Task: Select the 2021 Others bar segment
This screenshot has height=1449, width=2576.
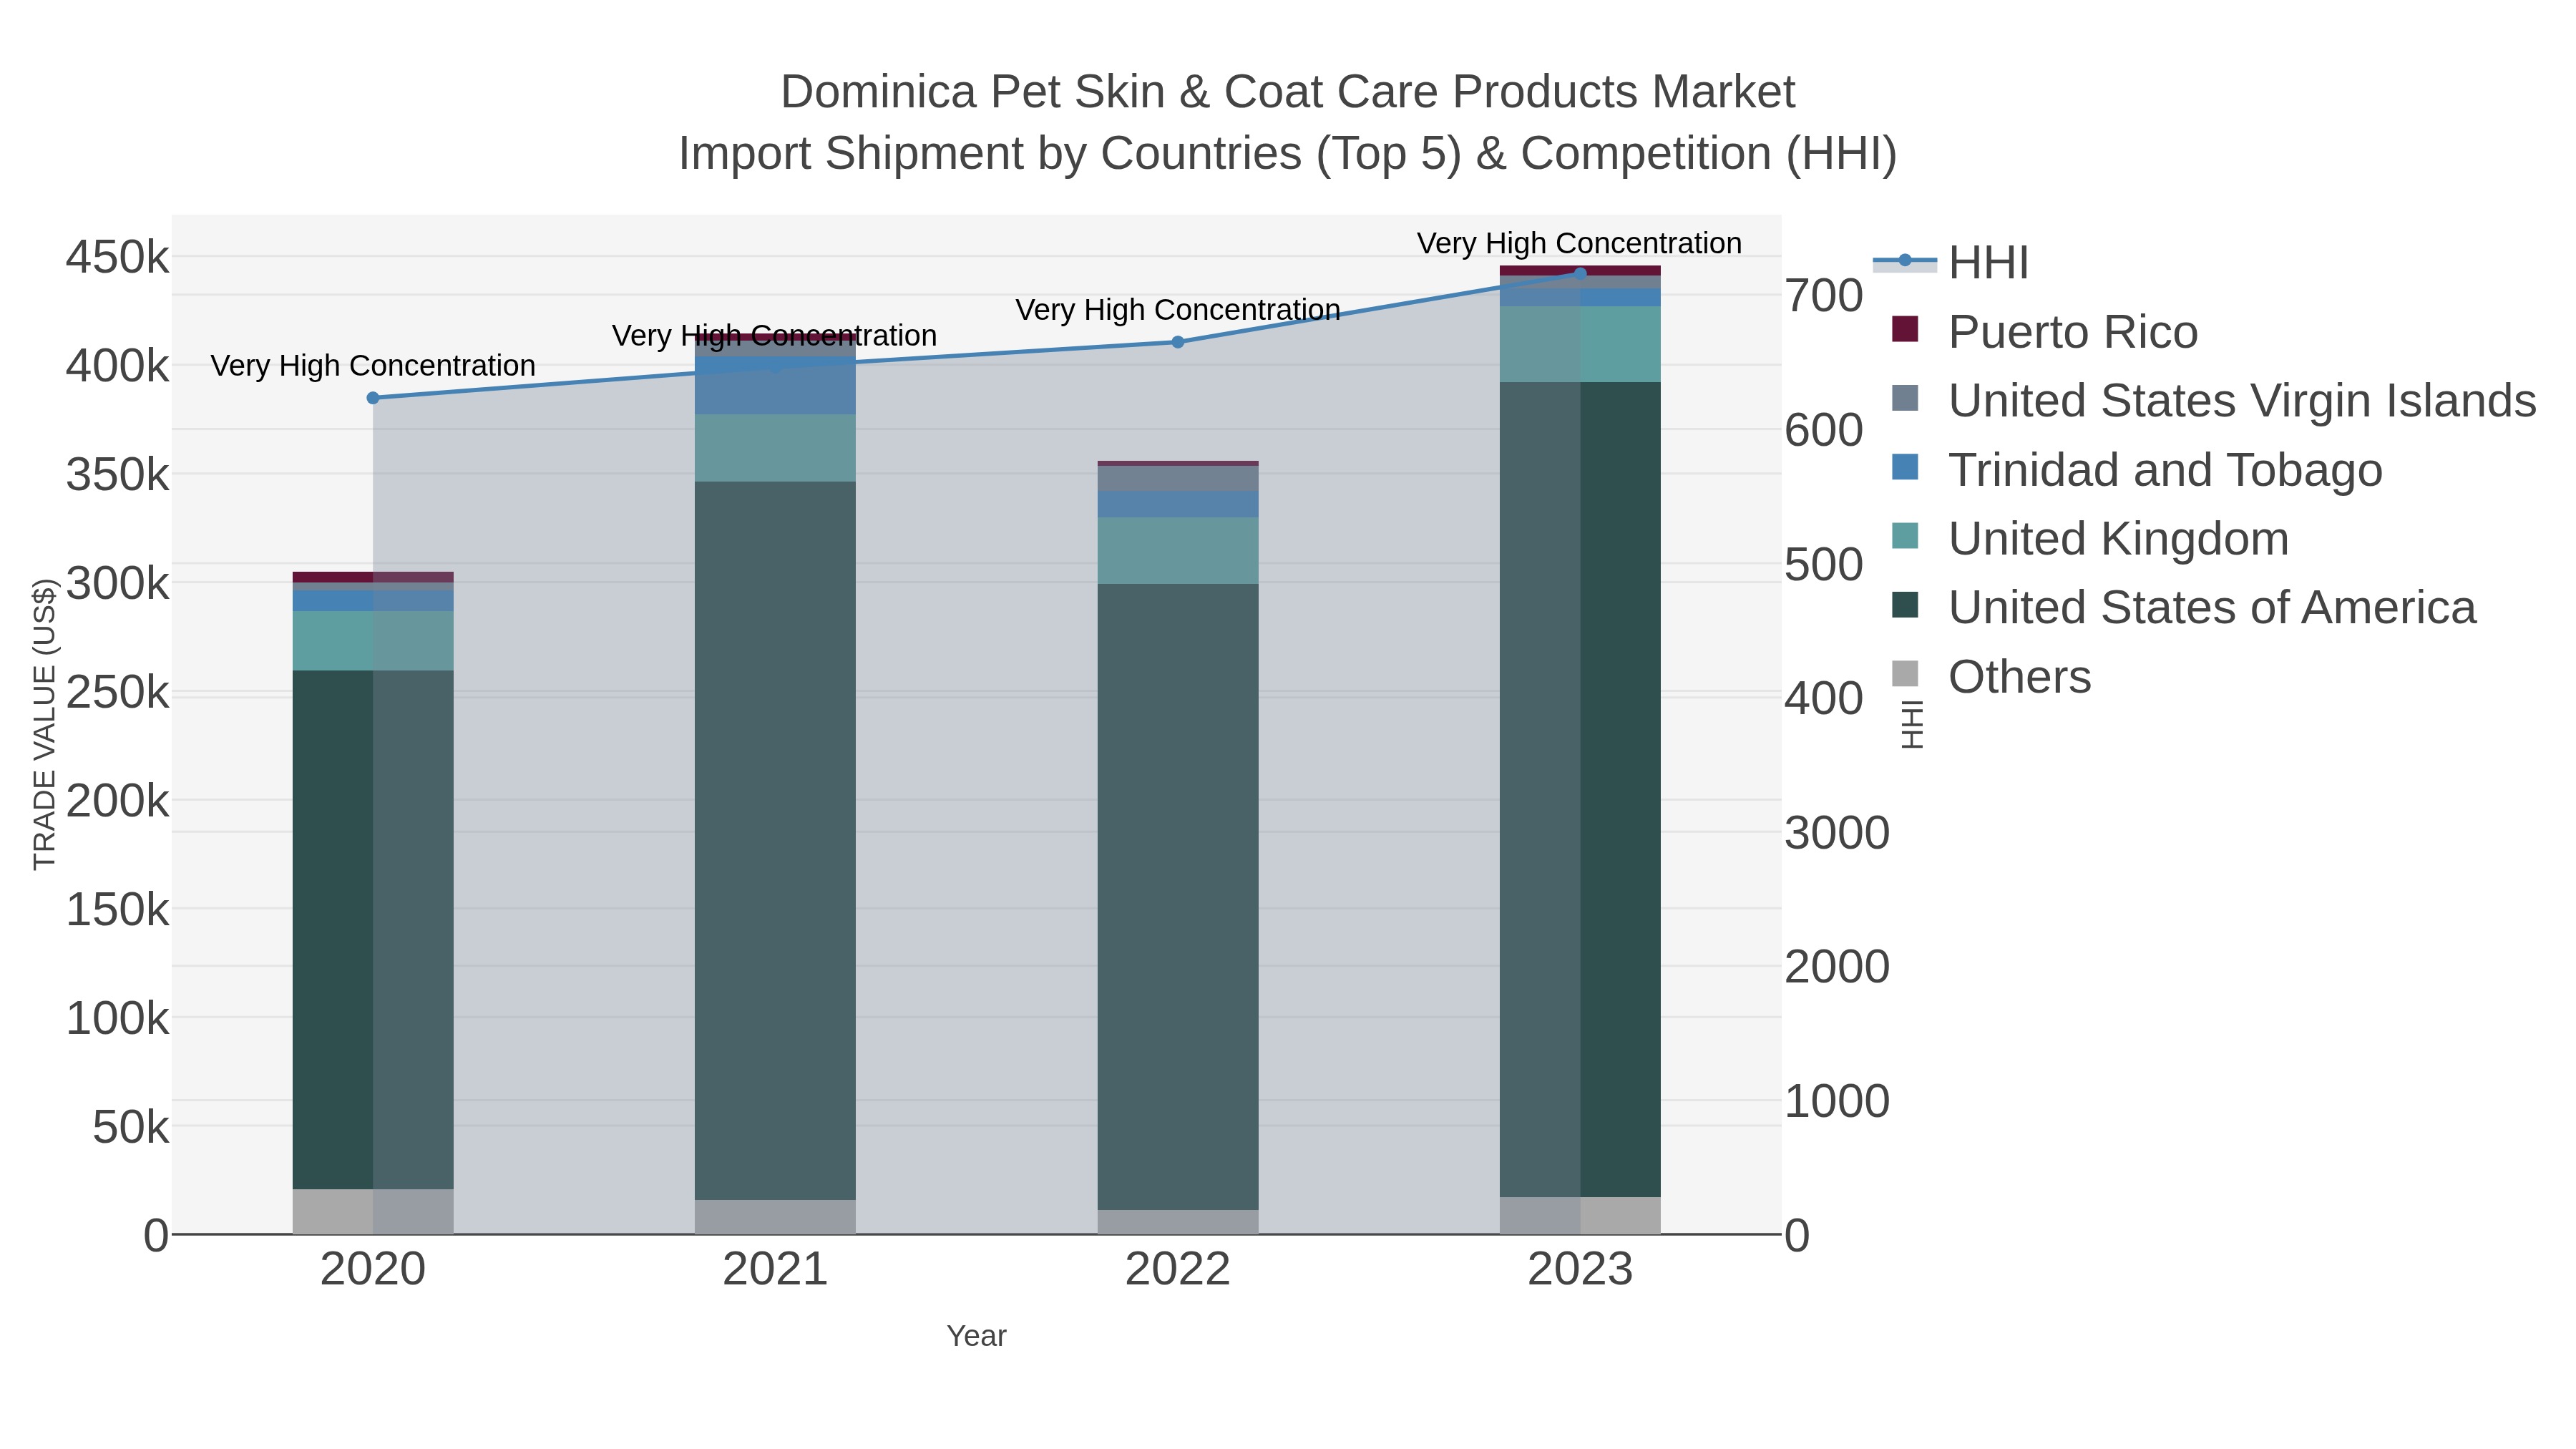Action: (775, 1217)
